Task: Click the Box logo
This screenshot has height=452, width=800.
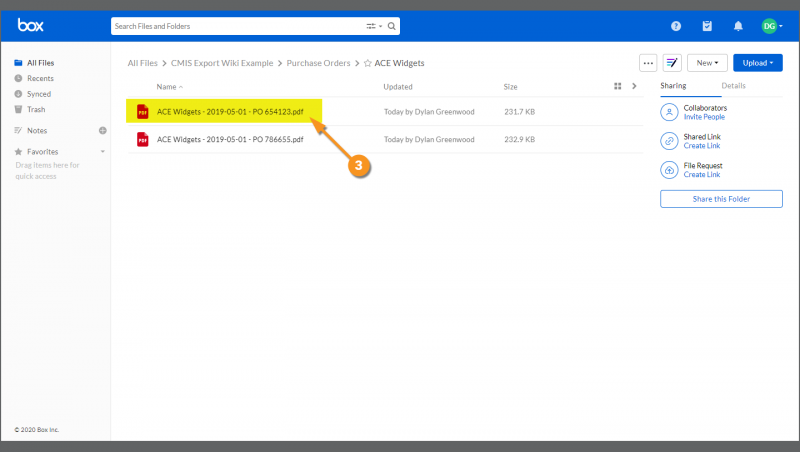Action: tap(31, 25)
